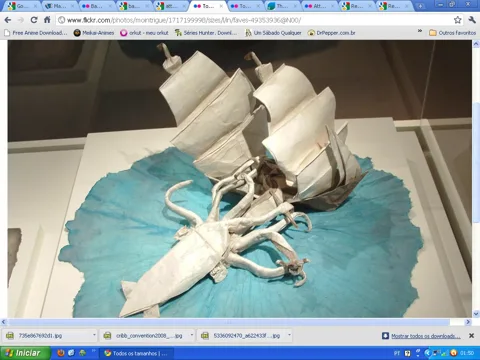480x360 pixels.
Task: Expand the bookmarks bar overflow chevron
Action: click(x=420, y=31)
